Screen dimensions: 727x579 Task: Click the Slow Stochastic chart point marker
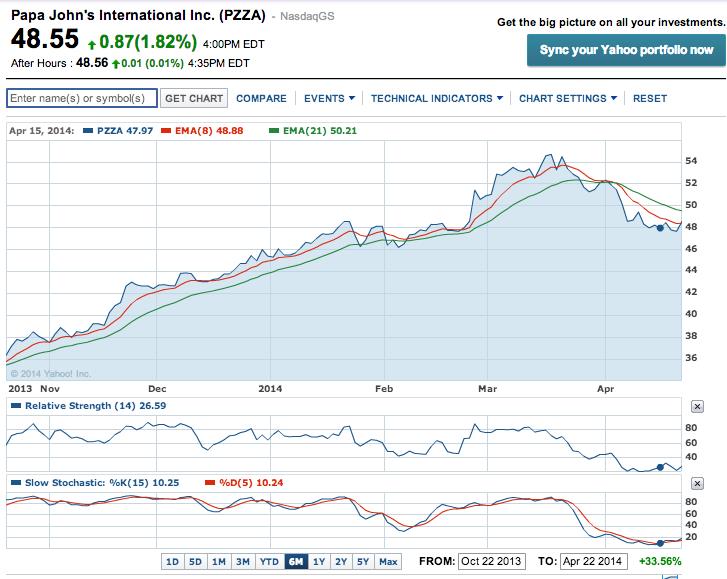(660, 543)
